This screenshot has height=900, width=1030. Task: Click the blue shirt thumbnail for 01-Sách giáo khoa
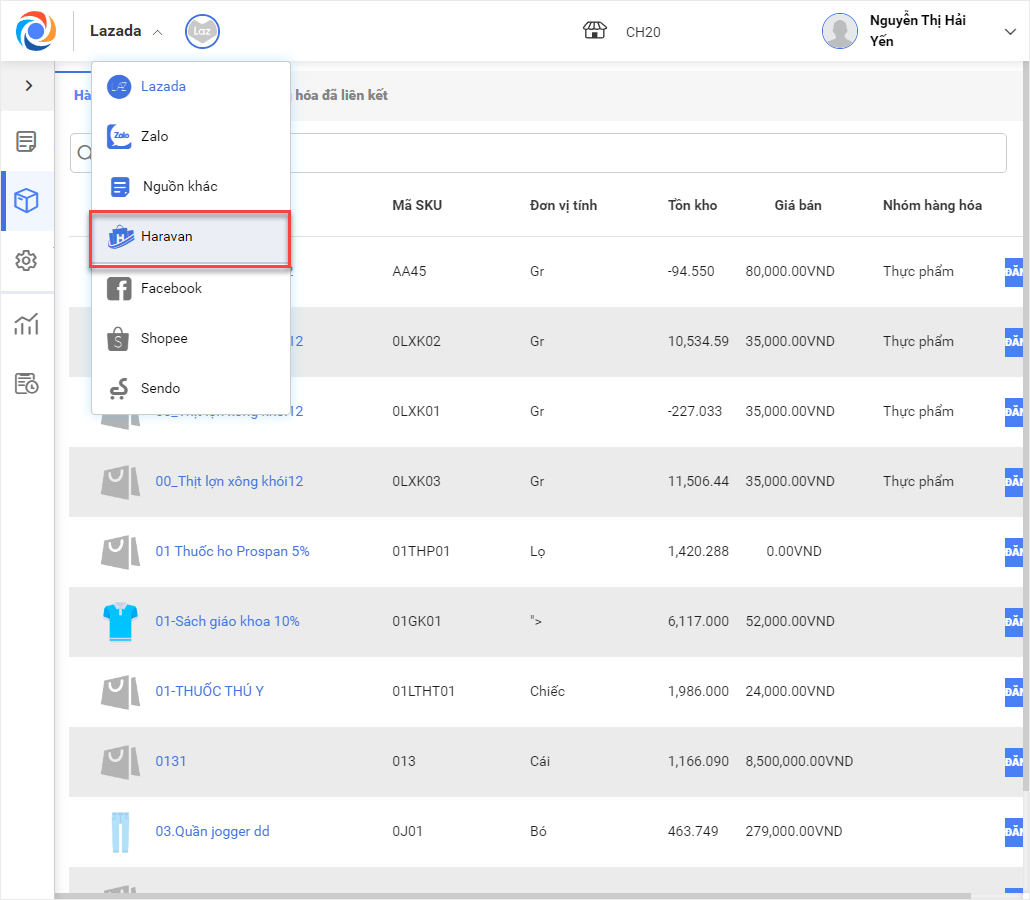[119, 621]
